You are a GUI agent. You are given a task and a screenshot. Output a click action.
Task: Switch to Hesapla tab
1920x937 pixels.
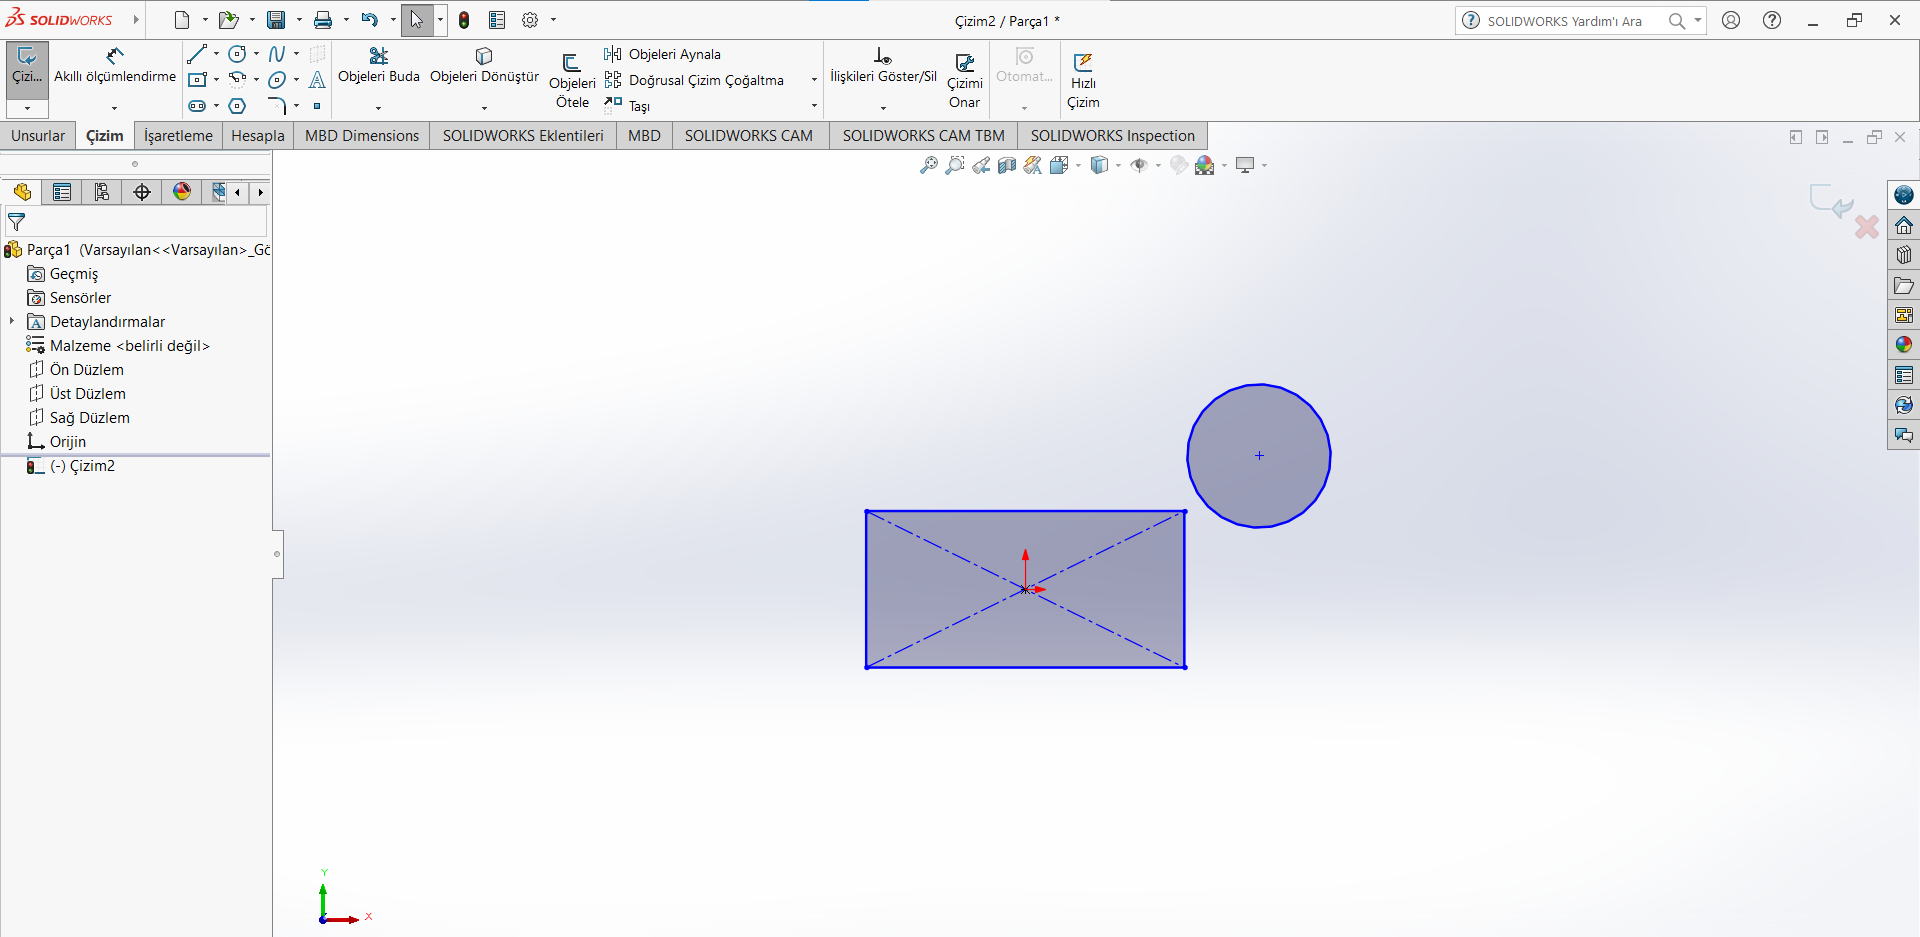click(258, 136)
